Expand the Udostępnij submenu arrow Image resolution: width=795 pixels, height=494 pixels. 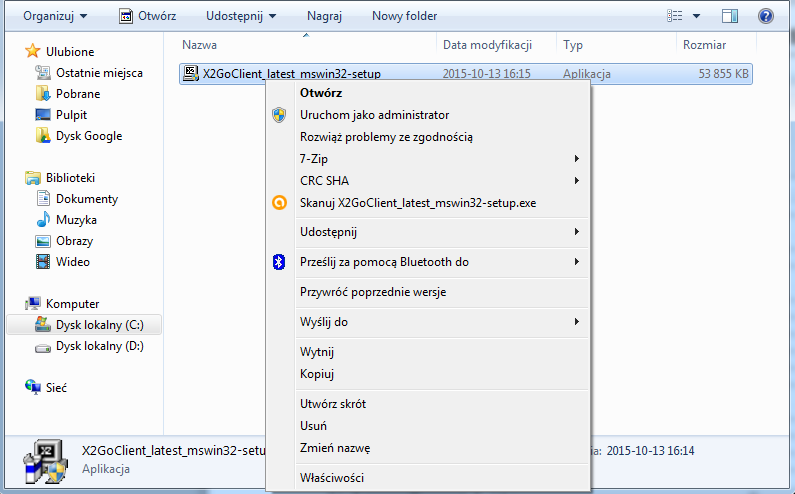coord(576,232)
